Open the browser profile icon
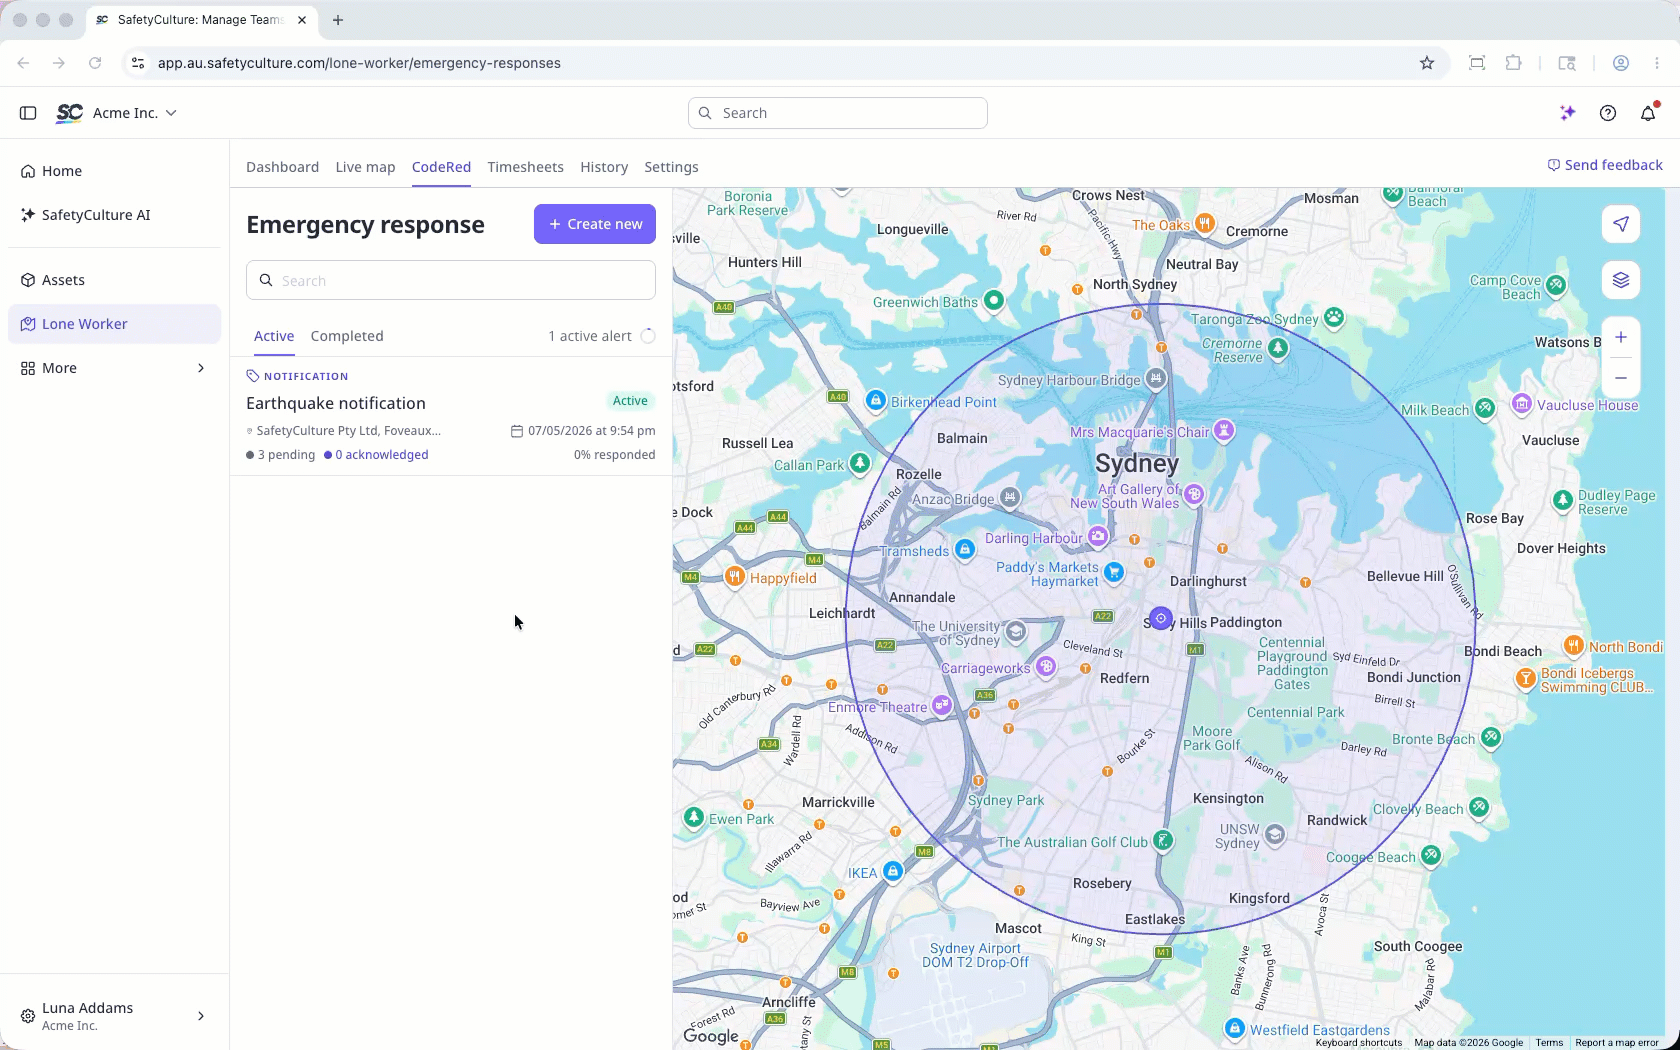This screenshot has width=1680, height=1050. point(1621,63)
